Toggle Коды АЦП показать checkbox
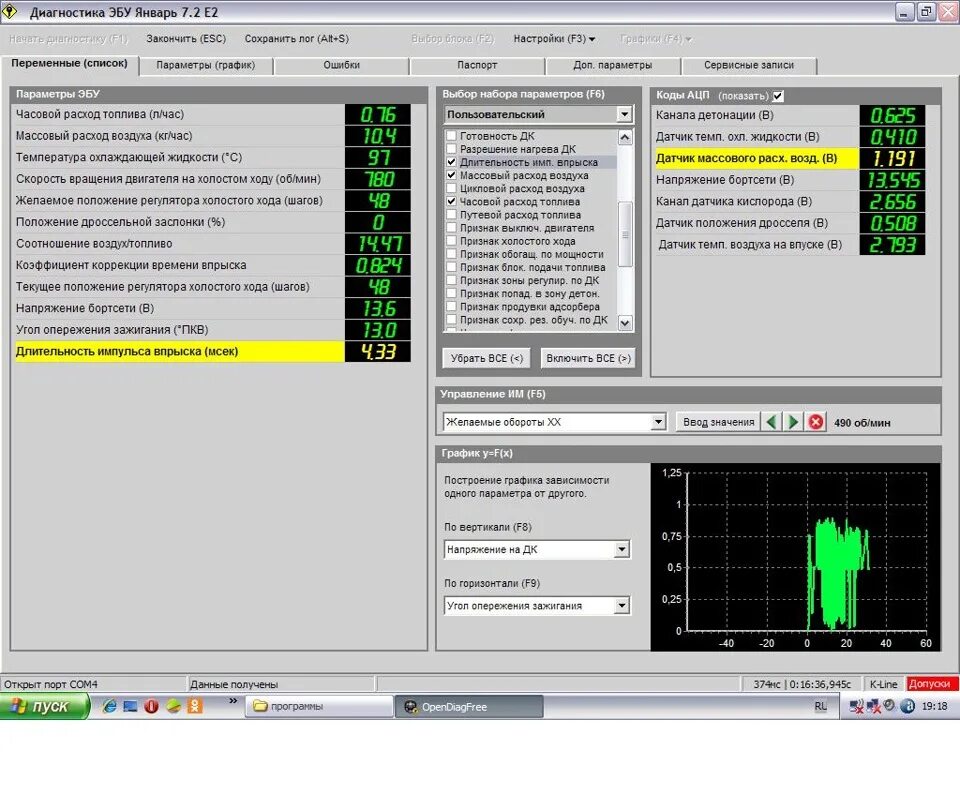Screen dimensions: 960x810 (x=778, y=96)
